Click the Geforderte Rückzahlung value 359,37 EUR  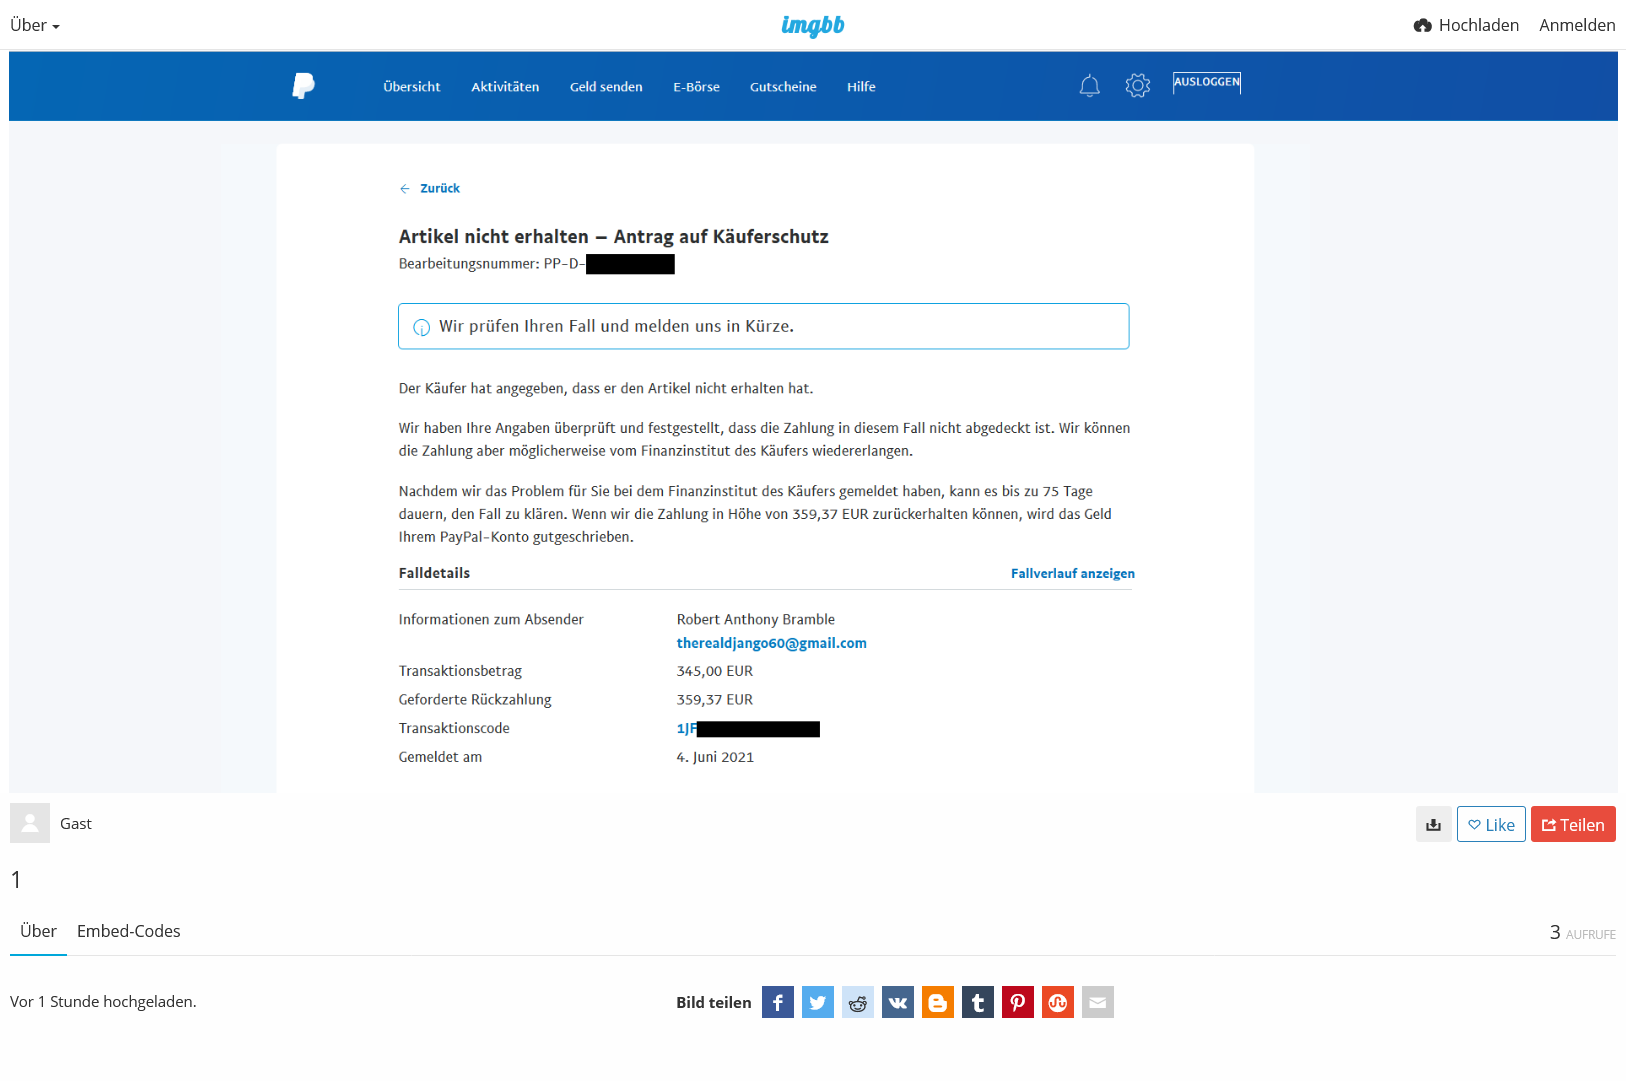715,700
